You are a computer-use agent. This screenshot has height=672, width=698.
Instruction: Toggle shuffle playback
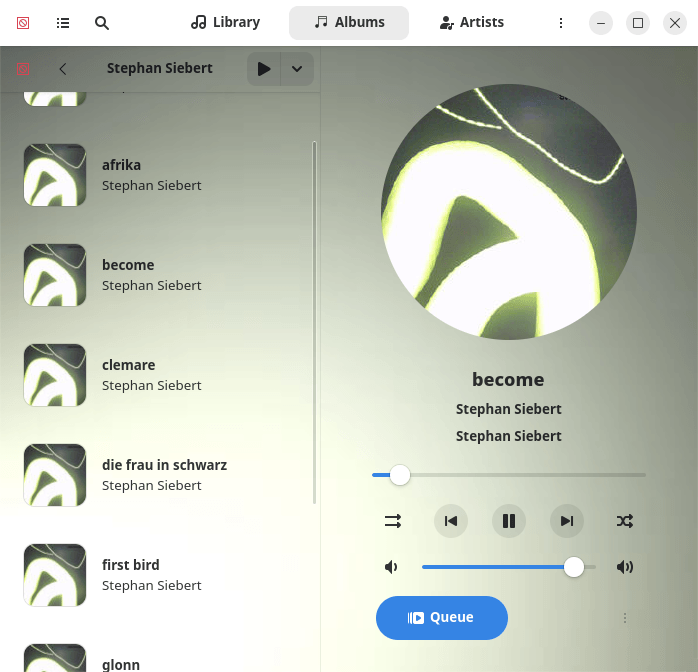[625, 521]
